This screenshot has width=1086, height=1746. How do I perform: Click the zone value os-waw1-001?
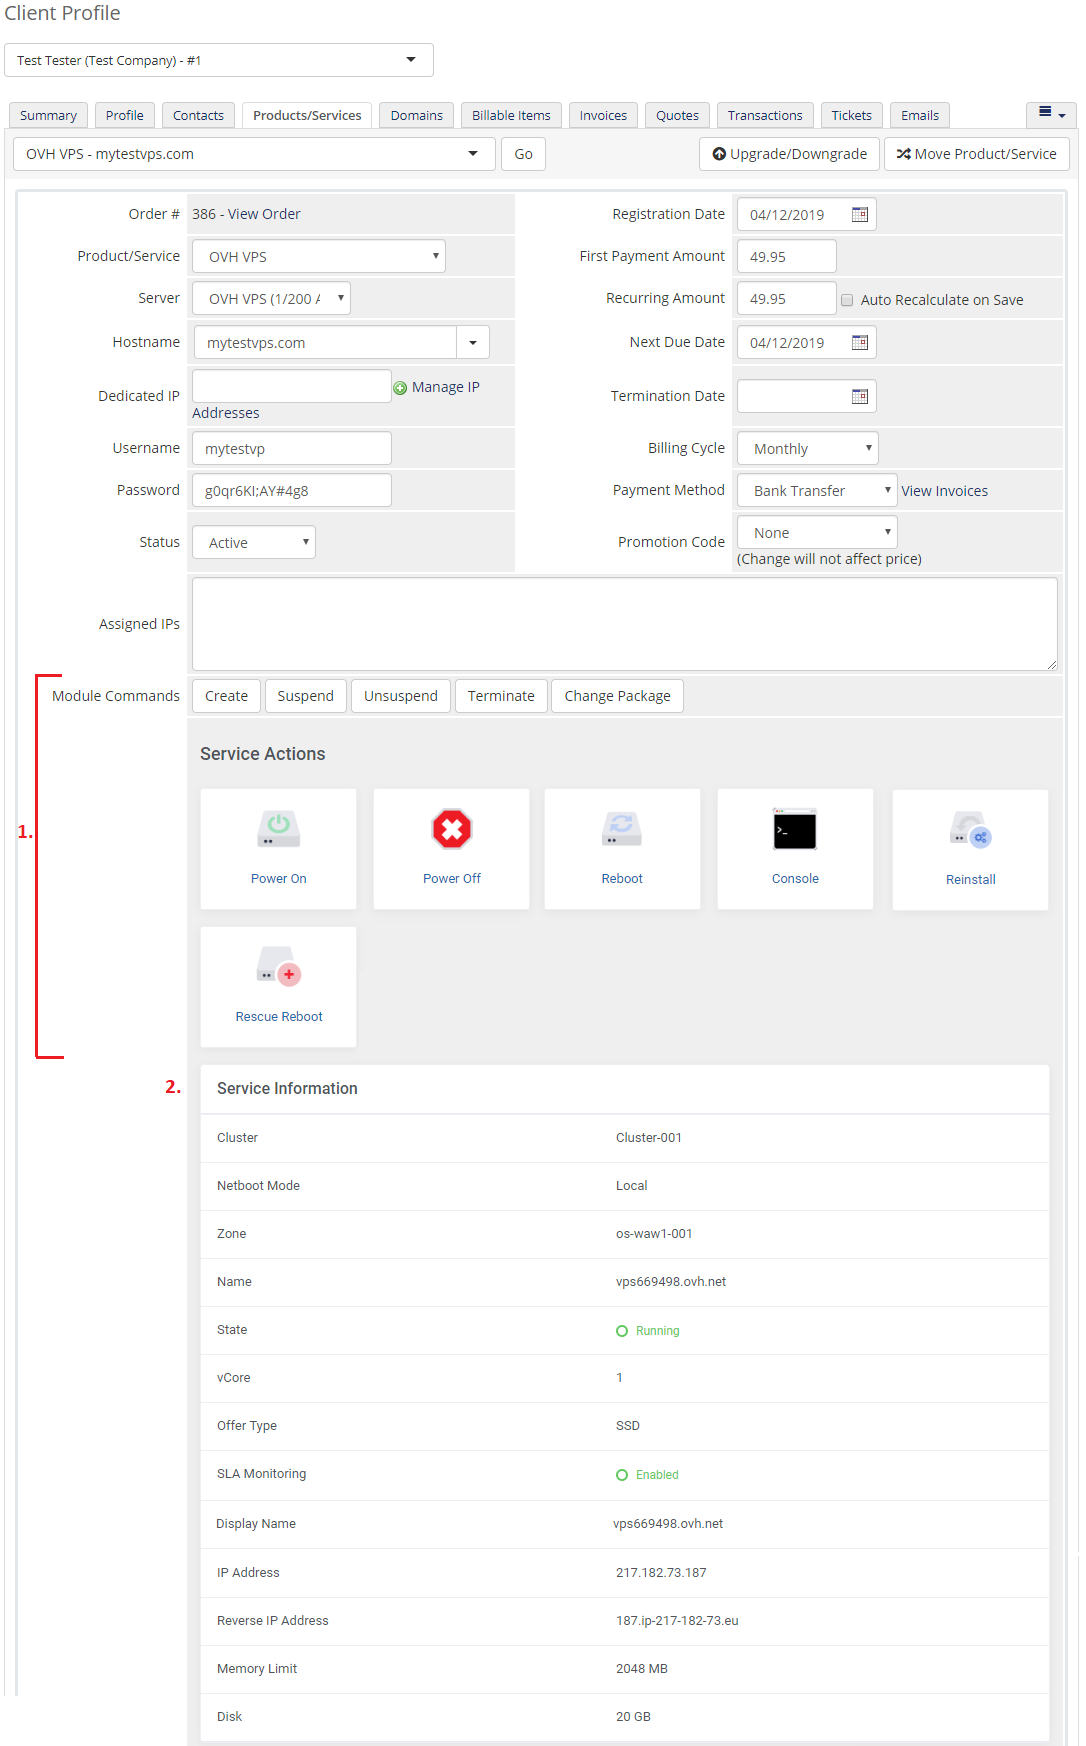(654, 1234)
